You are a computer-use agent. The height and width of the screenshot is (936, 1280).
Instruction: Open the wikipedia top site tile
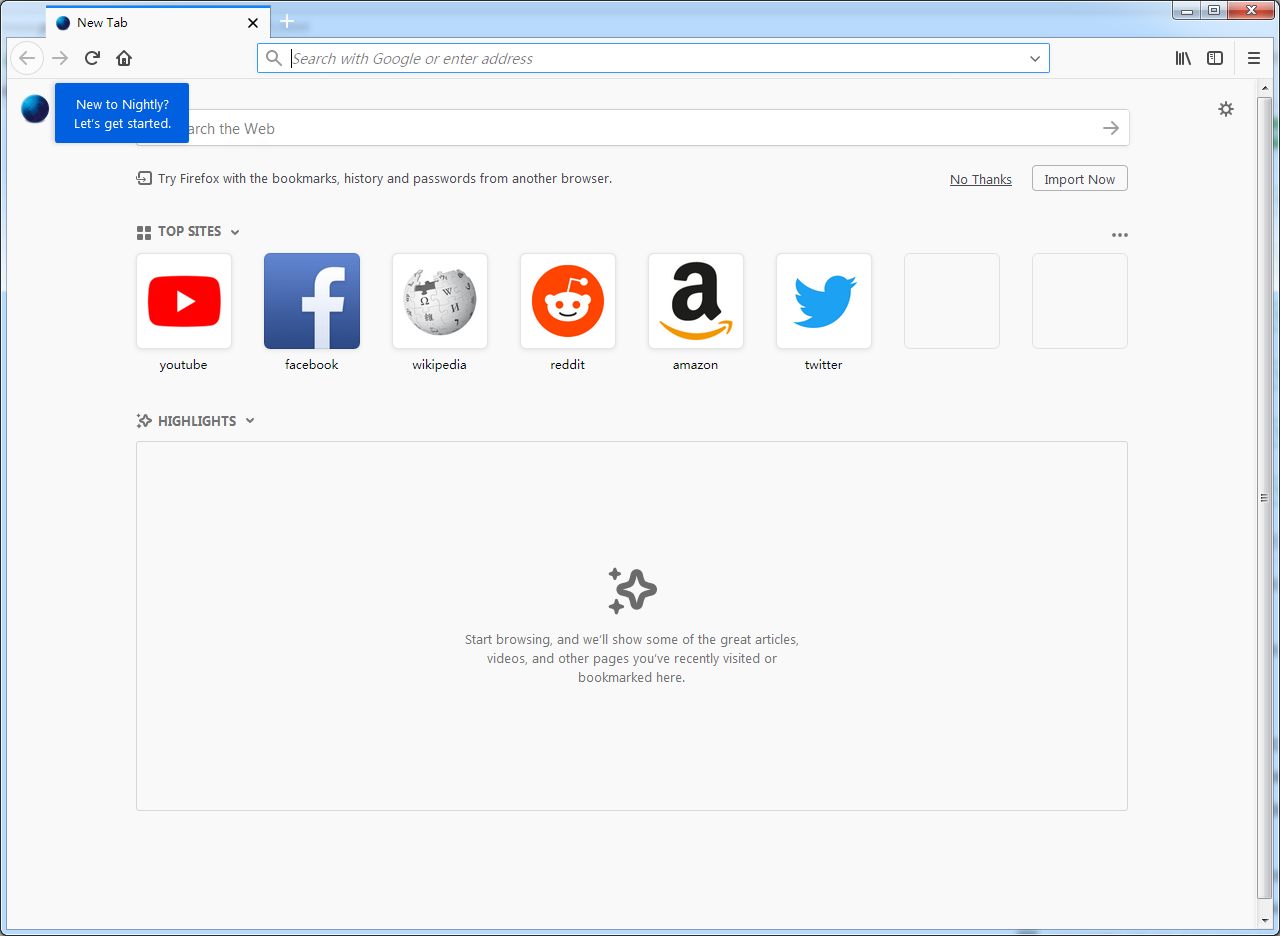[440, 301]
